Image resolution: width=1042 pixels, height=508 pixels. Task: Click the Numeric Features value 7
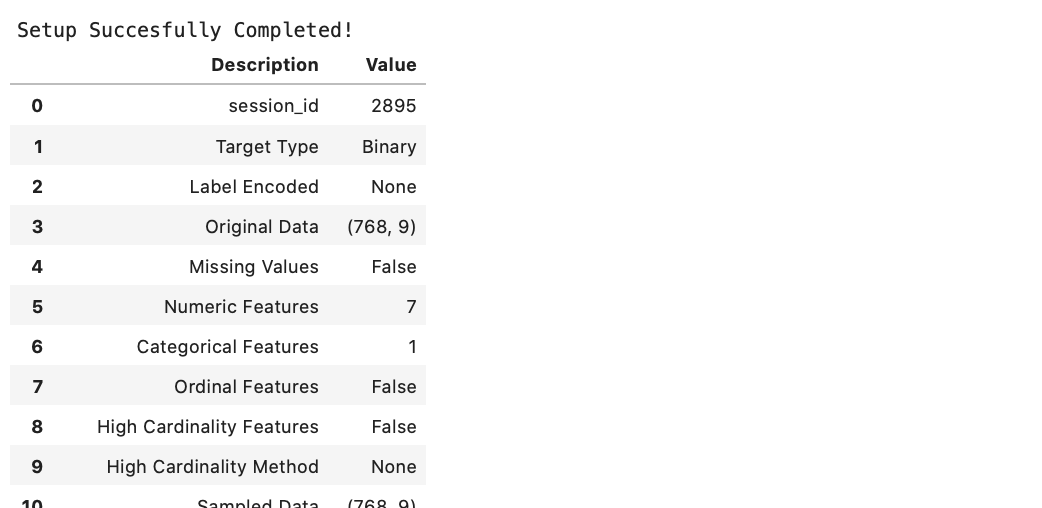(411, 307)
